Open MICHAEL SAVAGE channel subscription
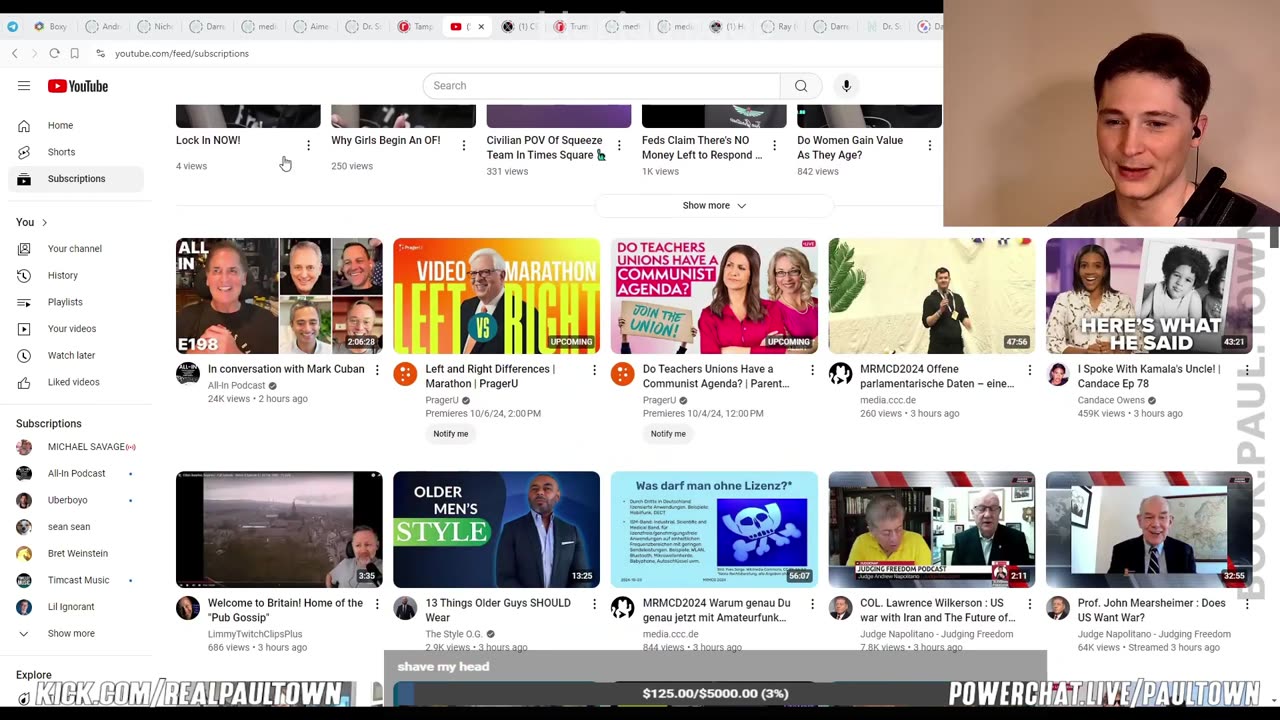This screenshot has width=1280, height=720. pos(76,447)
